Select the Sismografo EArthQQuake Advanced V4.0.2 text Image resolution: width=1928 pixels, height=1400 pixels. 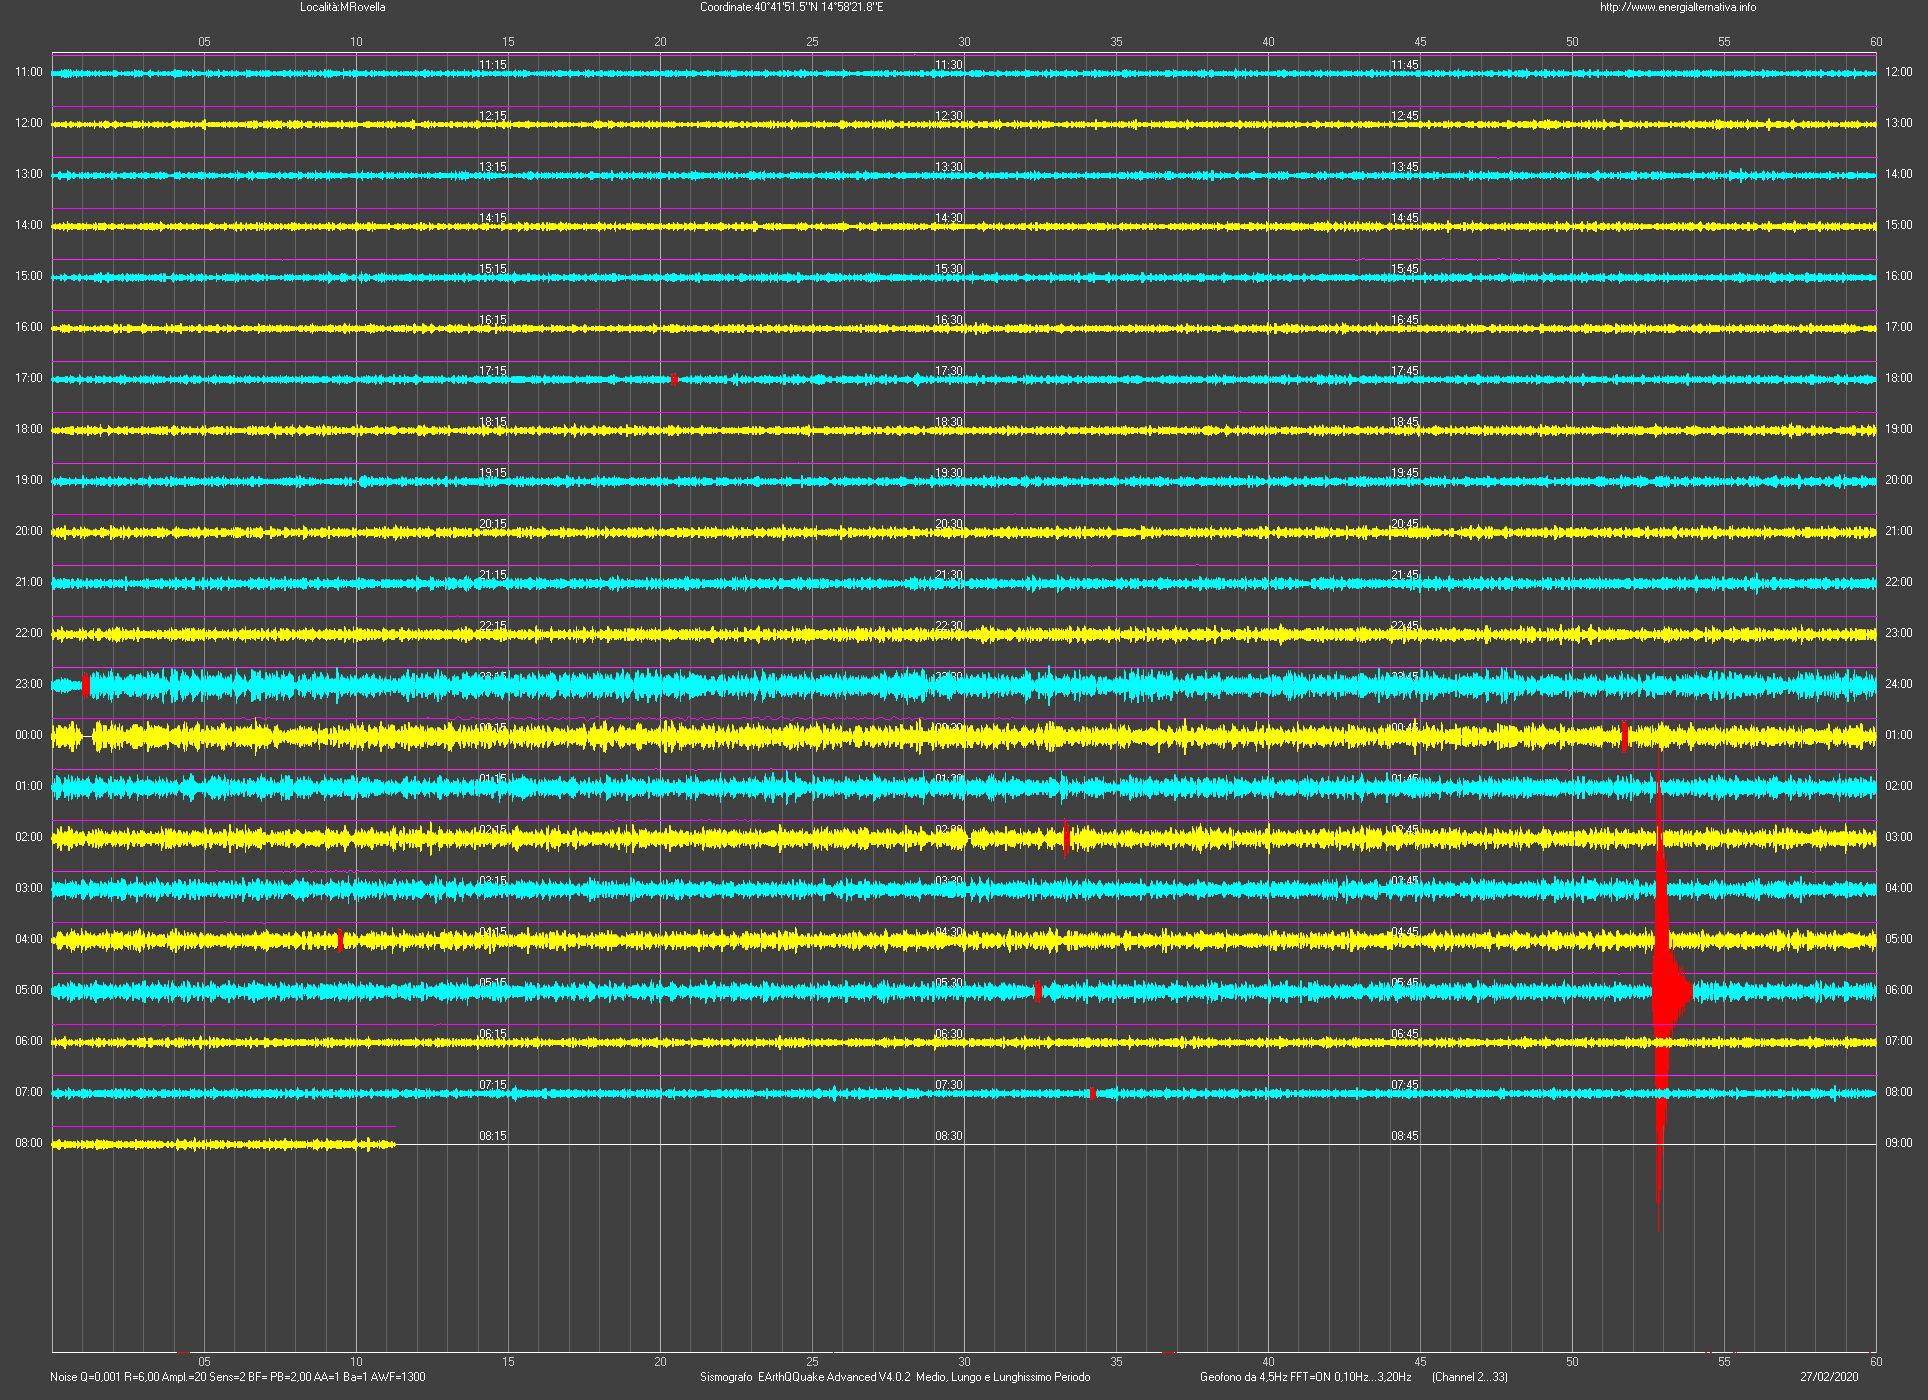[x=895, y=1377]
